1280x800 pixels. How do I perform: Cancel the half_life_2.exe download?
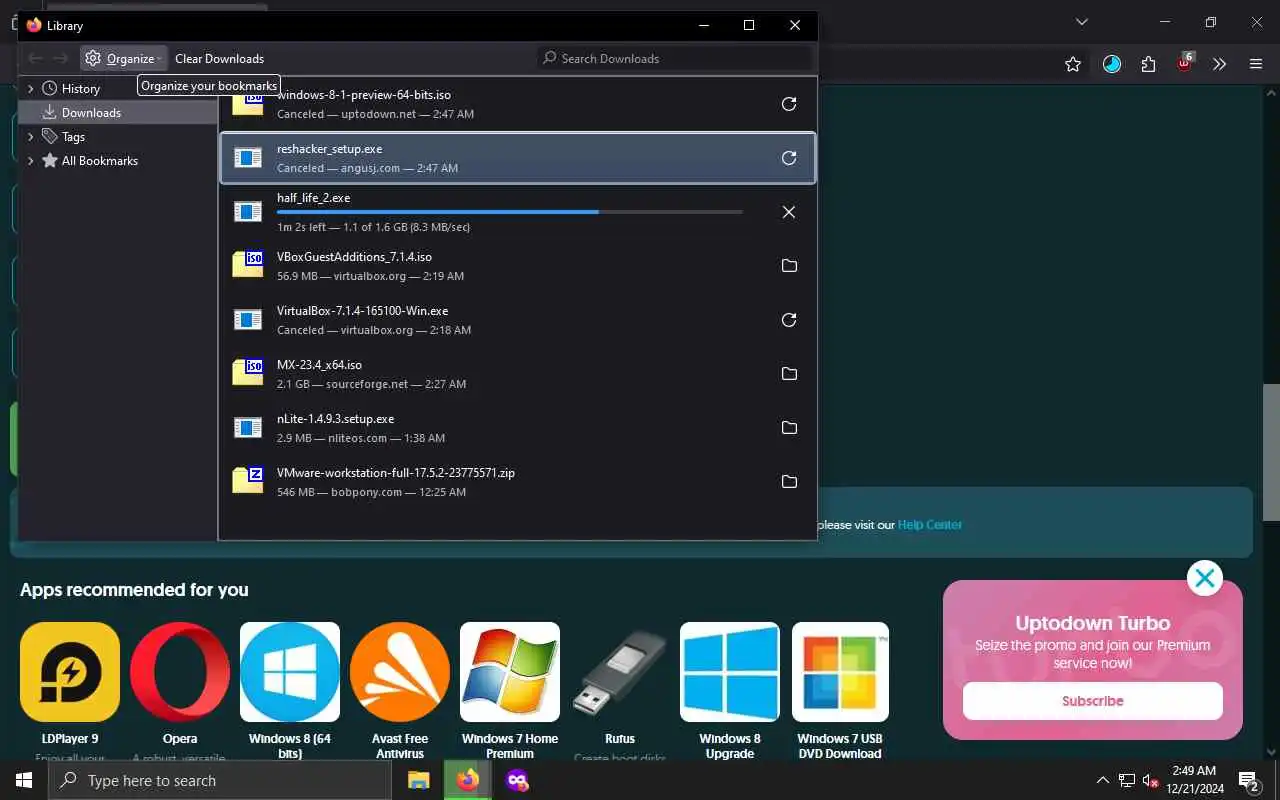point(789,212)
